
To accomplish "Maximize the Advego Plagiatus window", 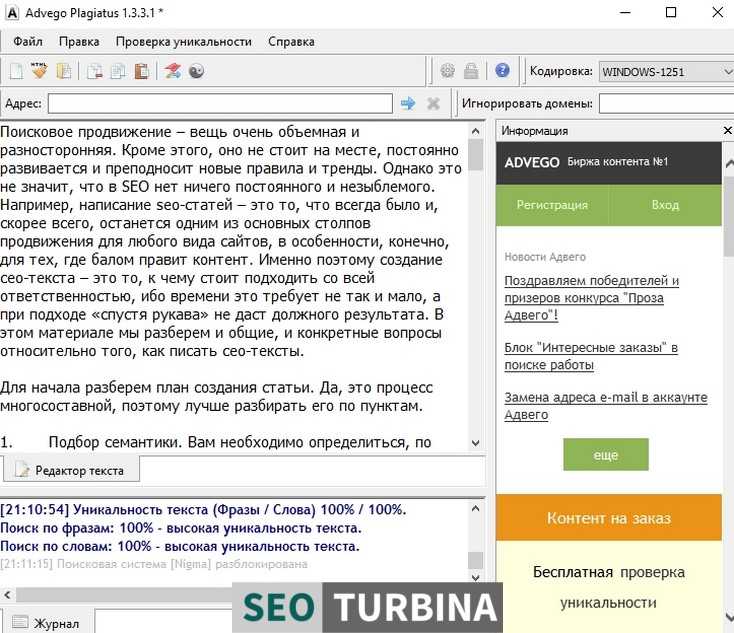I will pyautogui.click(x=671, y=13).
